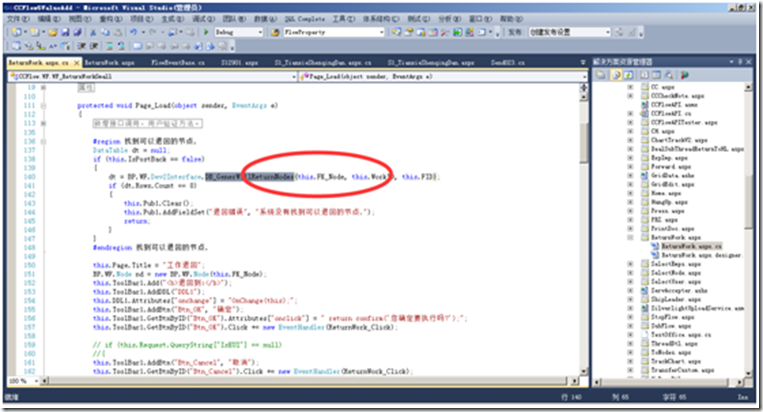Viewport: 763px width, 412px height.
Task: Click the colorful last icon in Solution Explorer toolbar
Action: tap(685, 75)
